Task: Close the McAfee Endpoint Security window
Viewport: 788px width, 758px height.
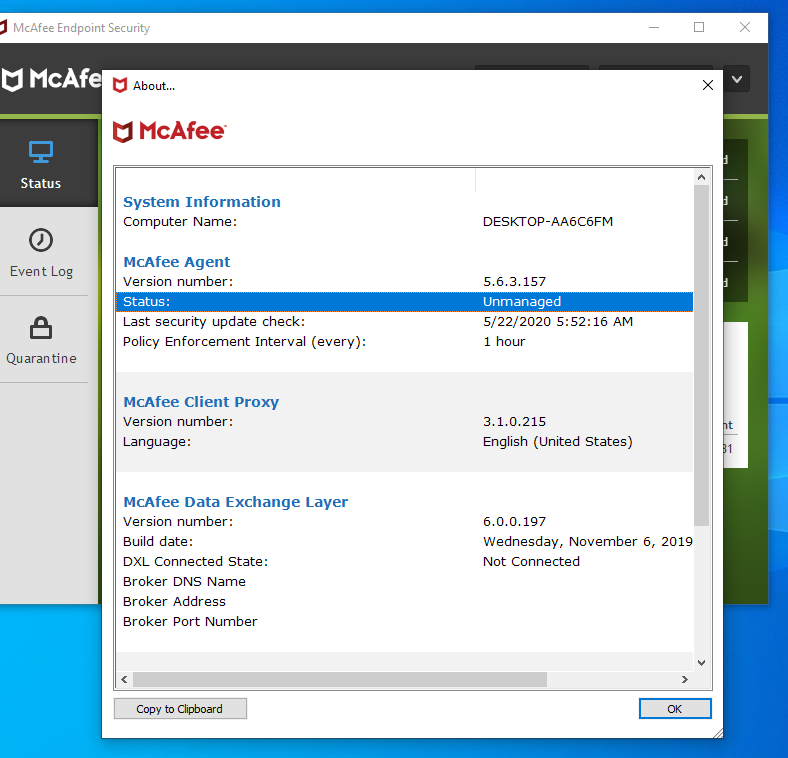Action: 745,28
